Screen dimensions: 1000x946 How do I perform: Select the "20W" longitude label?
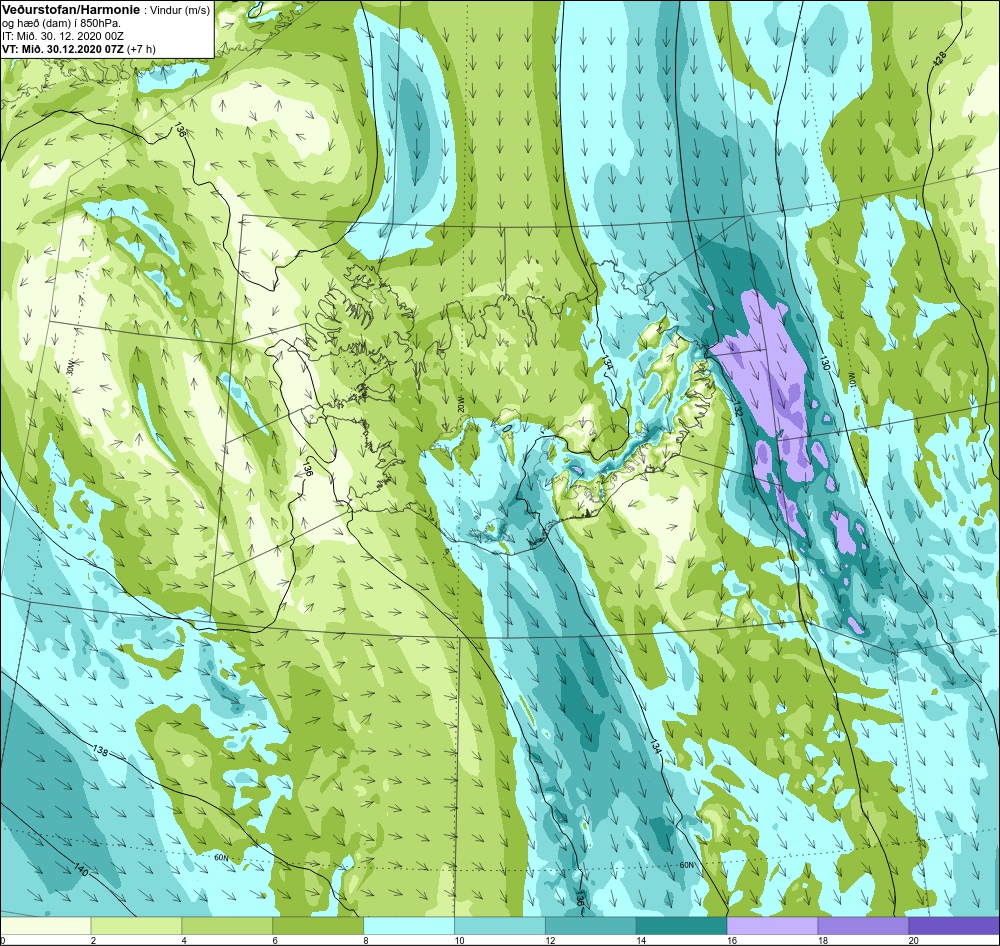pyautogui.click(x=460, y=402)
